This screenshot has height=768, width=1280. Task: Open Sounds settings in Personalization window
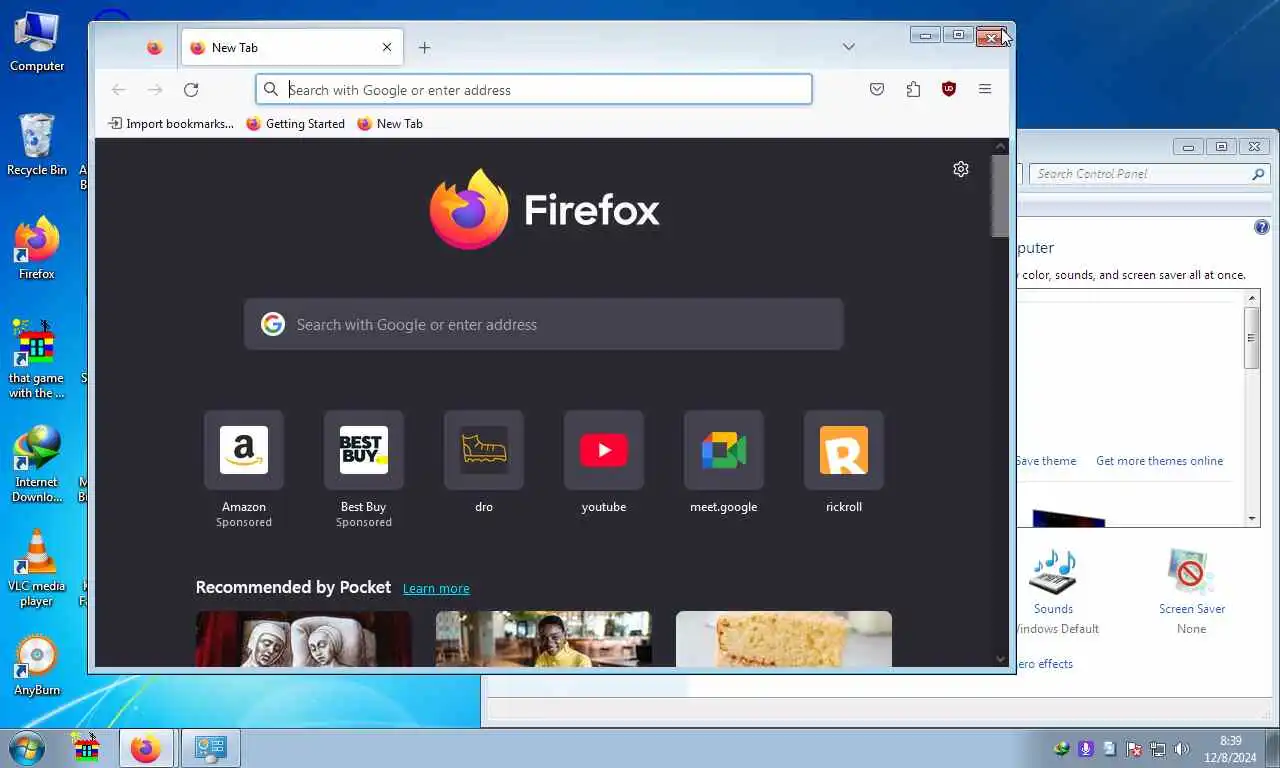pos(1053,591)
